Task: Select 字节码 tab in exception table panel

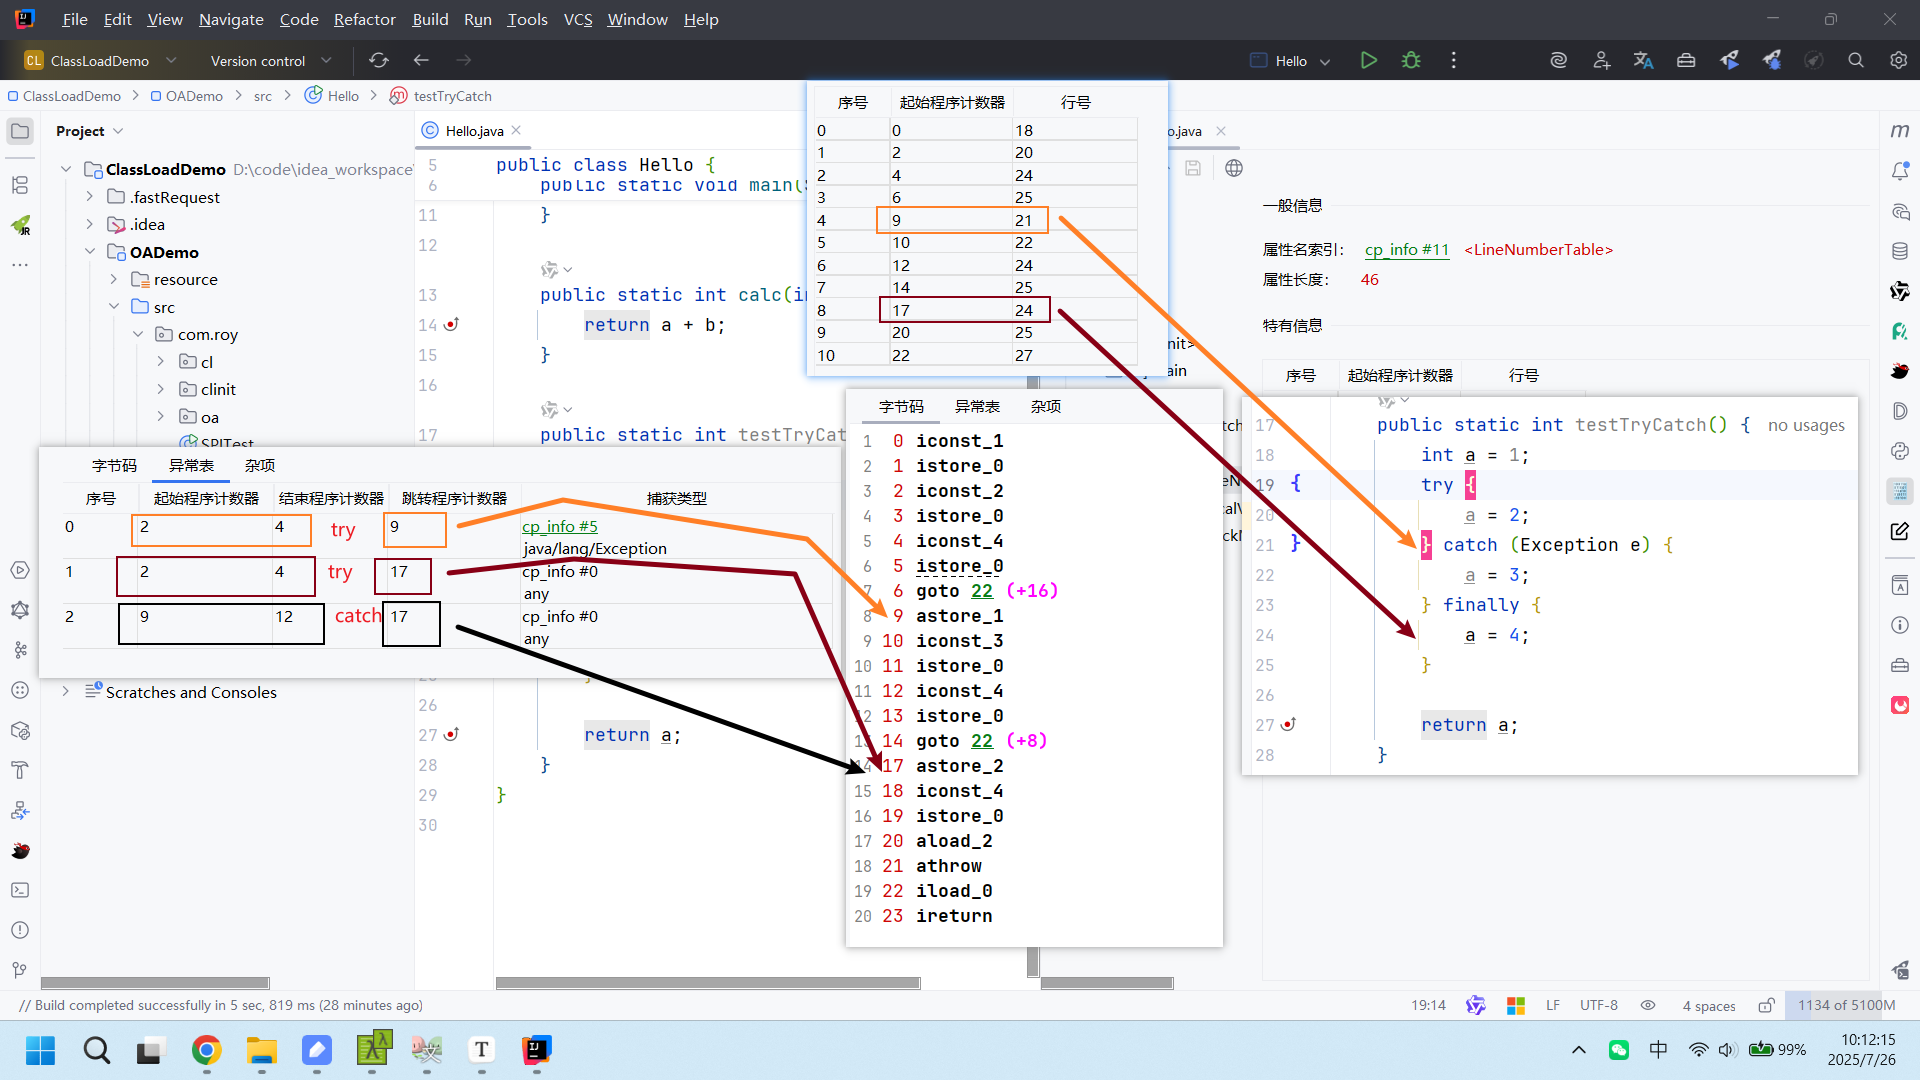Action: 114,465
